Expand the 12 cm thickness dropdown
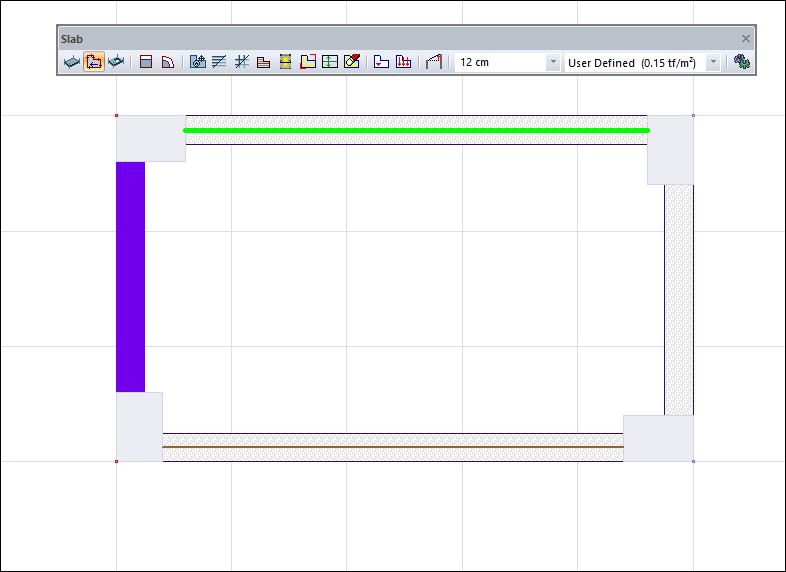This screenshot has width=786, height=572. point(553,62)
